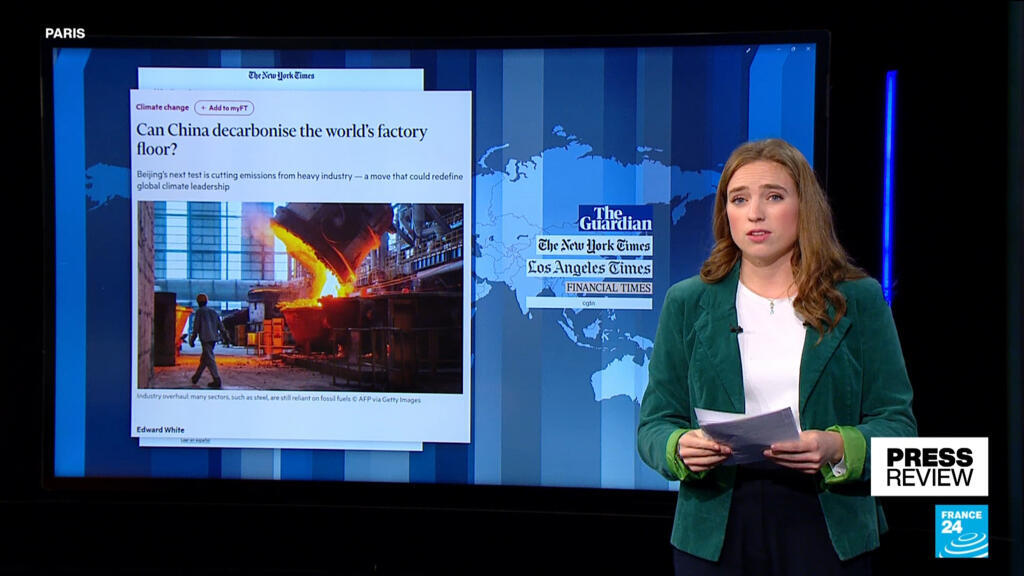Select The Guardian logo on the map

tap(615, 218)
